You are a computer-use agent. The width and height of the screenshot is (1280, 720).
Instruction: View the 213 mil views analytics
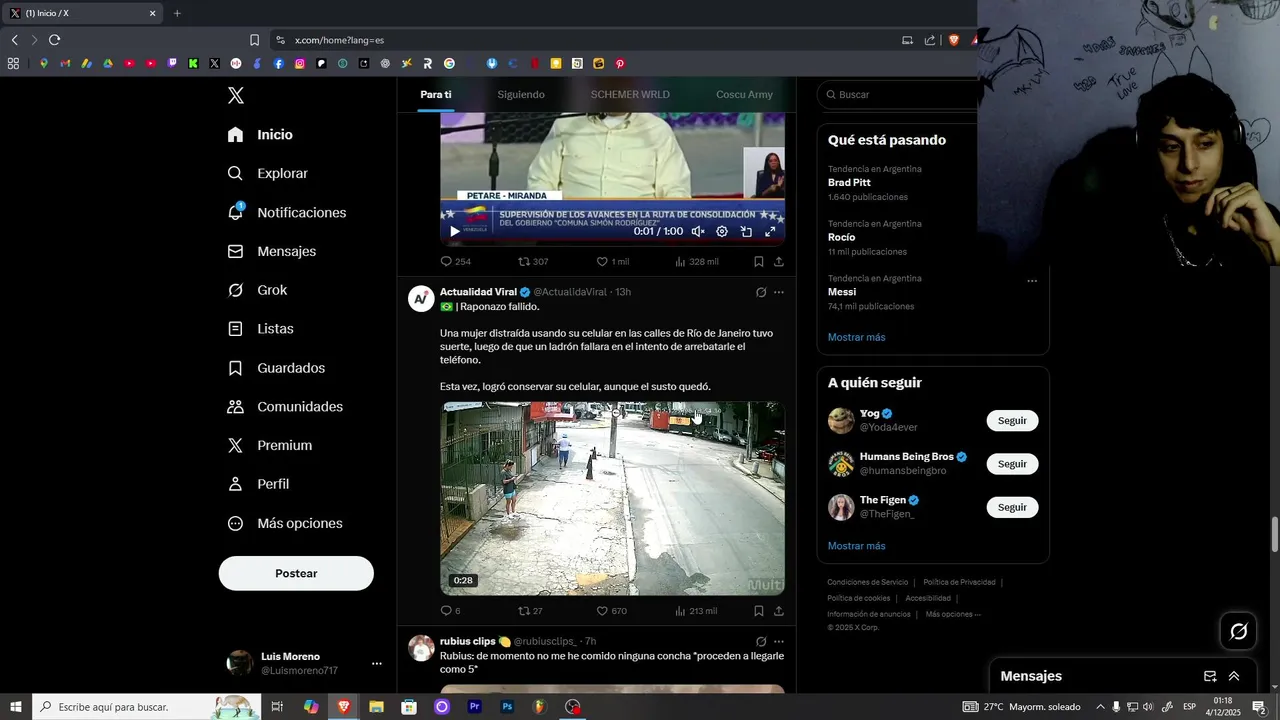click(697, 611)
